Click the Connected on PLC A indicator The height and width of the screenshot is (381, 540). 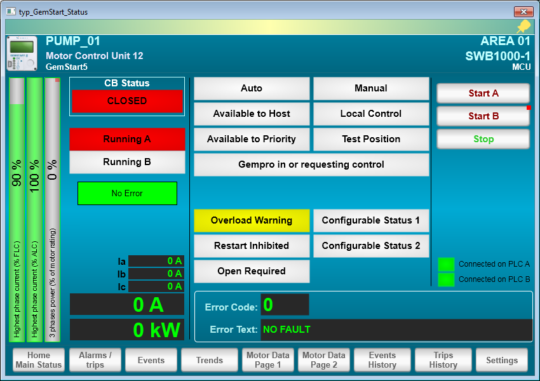446,264
